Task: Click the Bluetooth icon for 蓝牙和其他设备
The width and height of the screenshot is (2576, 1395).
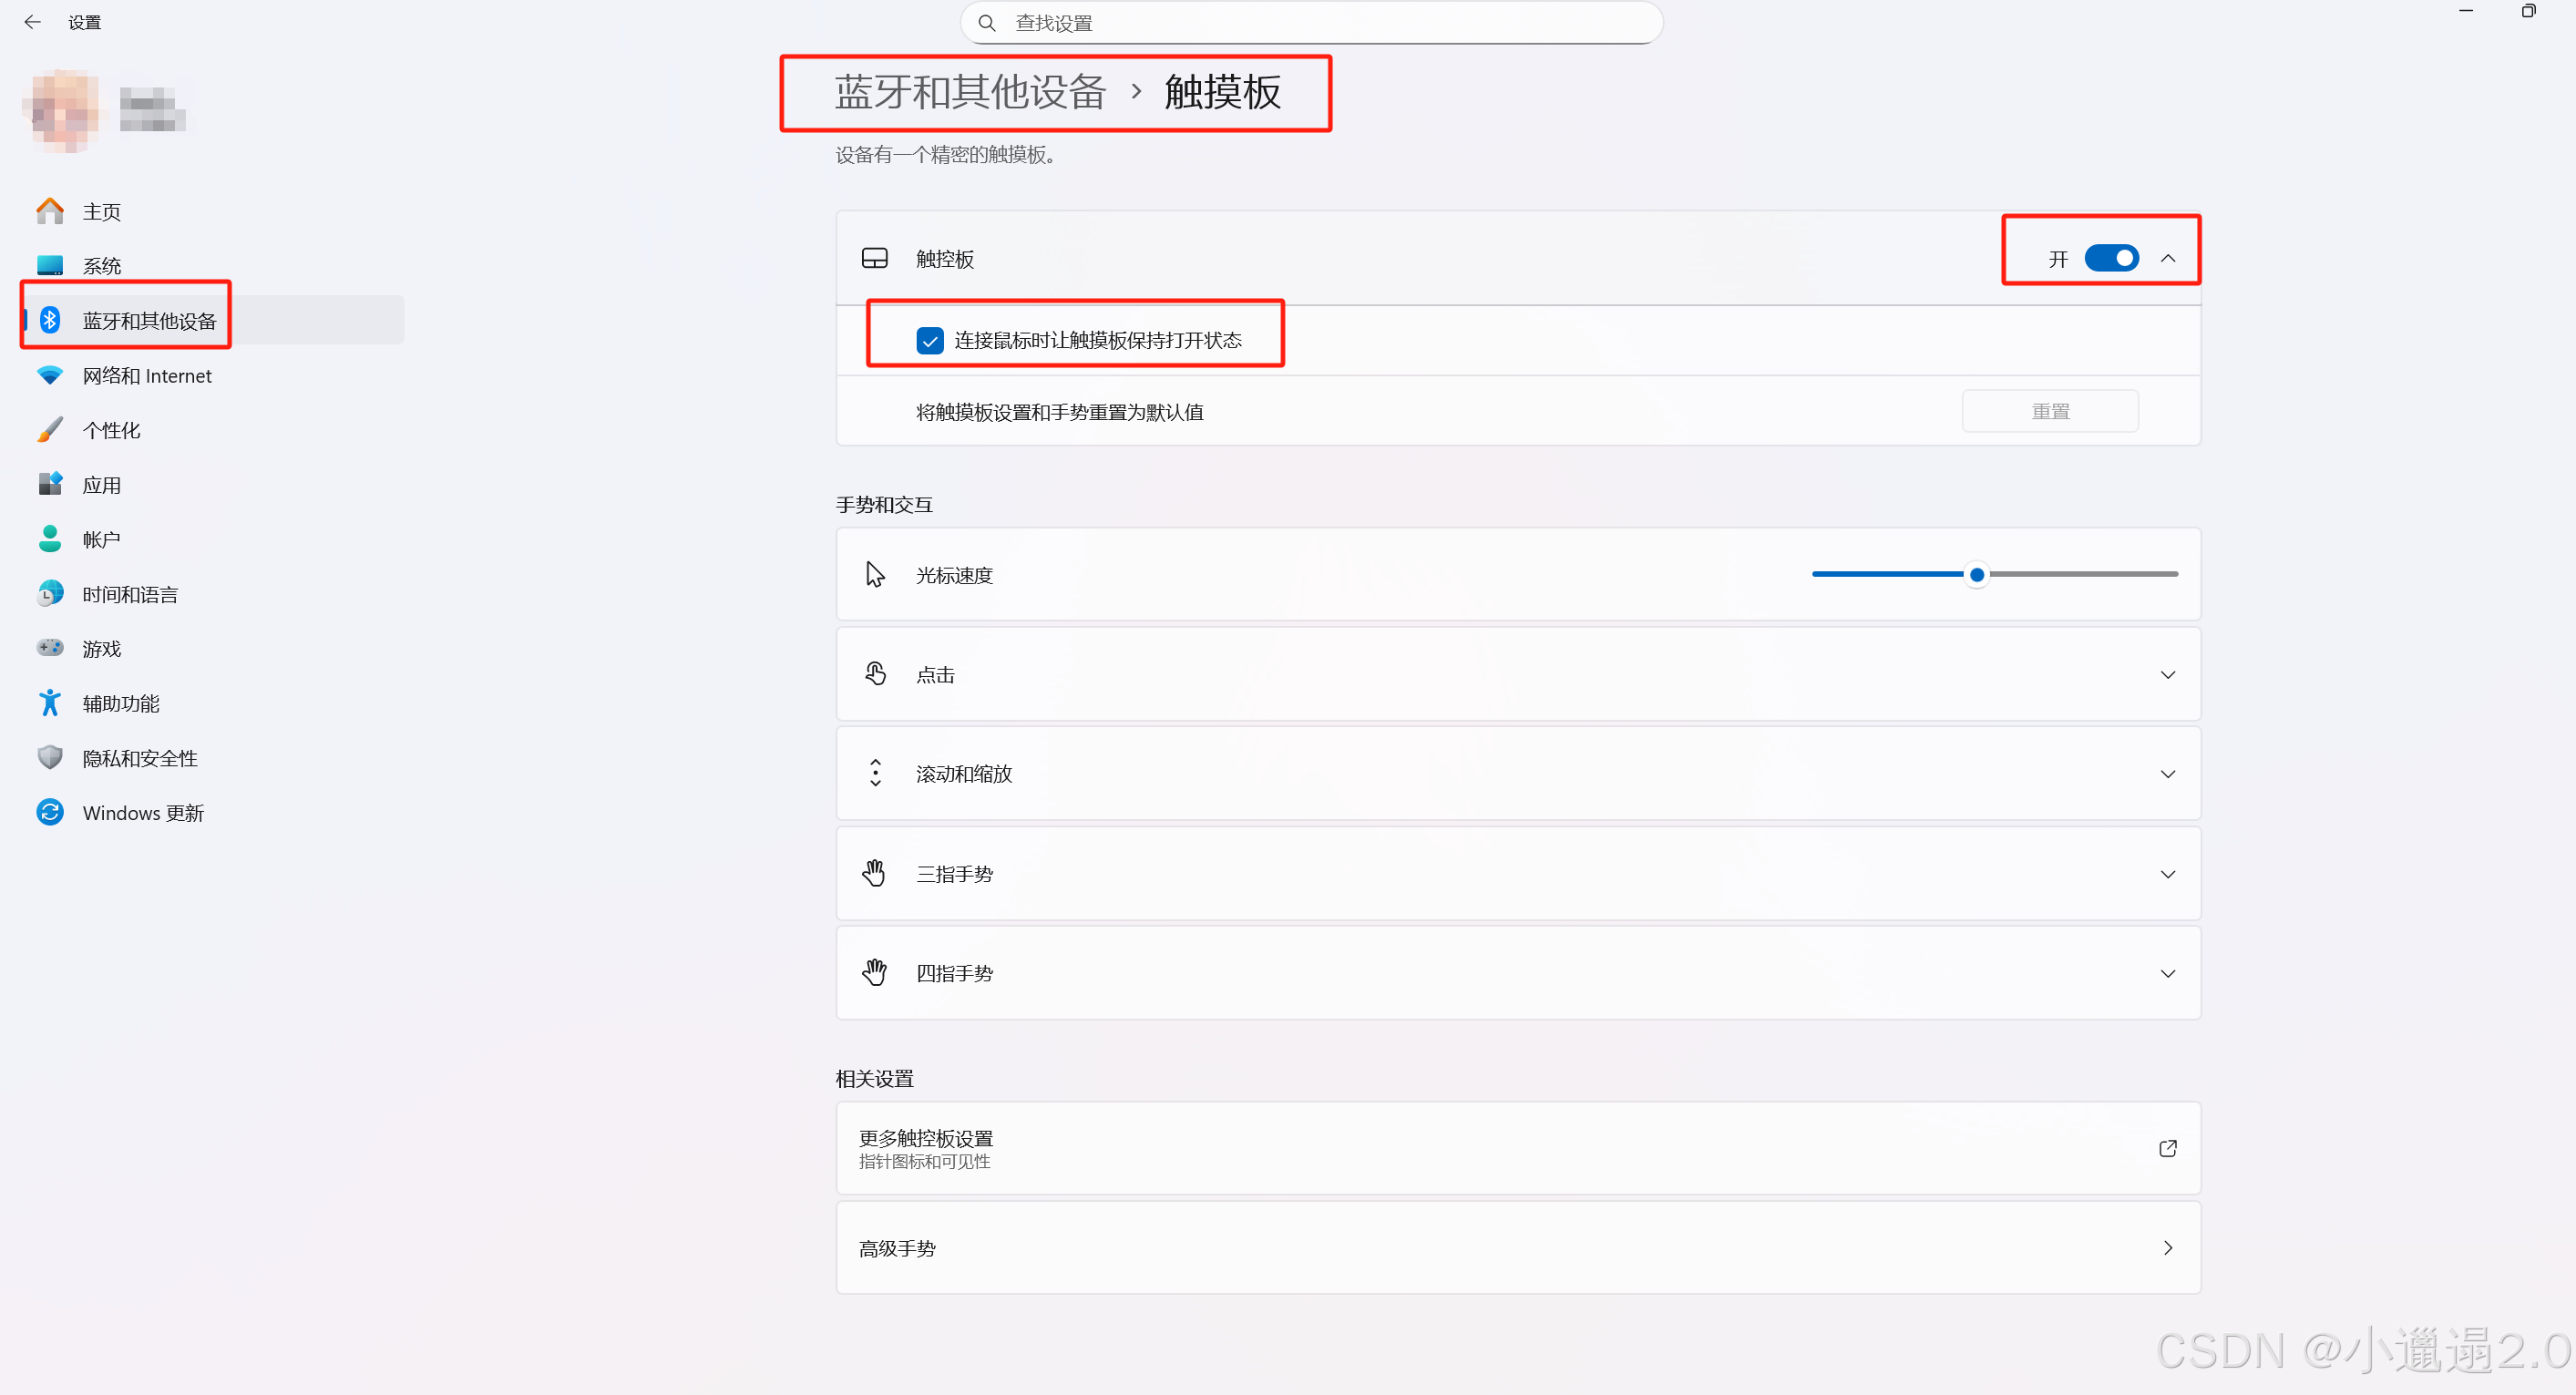Action: click(x=50, y=320)
